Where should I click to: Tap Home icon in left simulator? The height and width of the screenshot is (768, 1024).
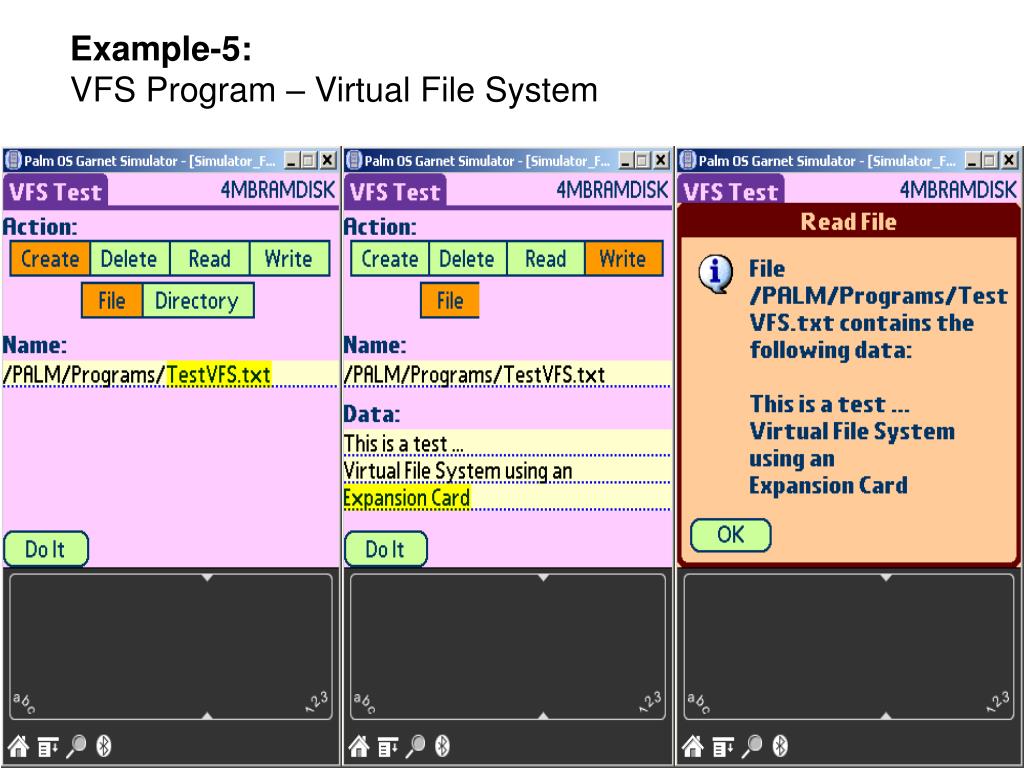tap(18, 746)
